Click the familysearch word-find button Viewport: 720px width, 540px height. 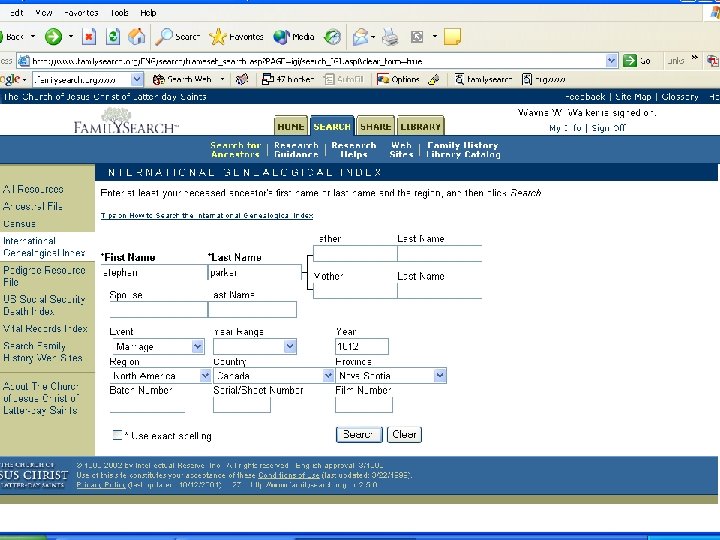483,79
